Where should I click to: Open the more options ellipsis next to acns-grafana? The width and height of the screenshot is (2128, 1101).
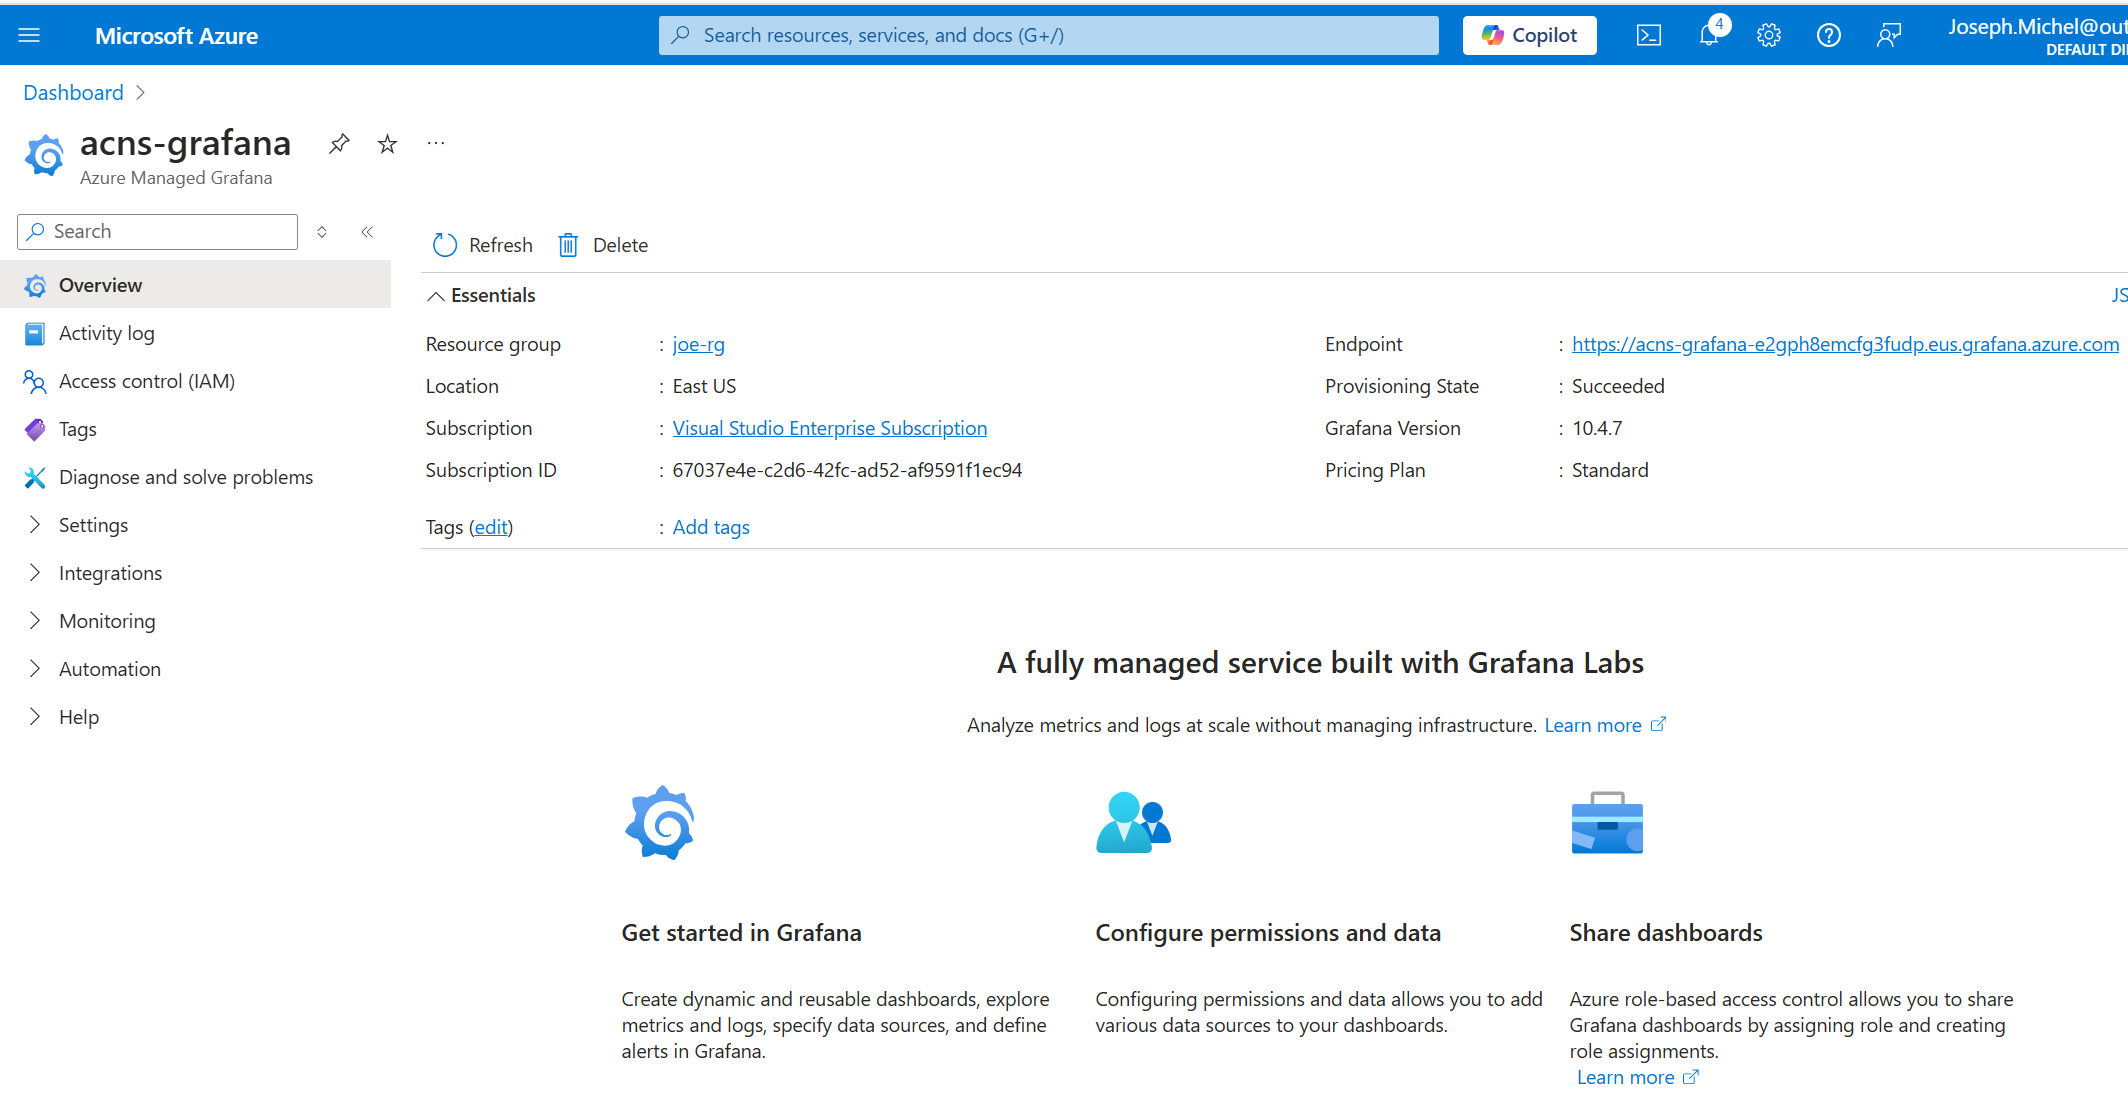pos(436,143)
